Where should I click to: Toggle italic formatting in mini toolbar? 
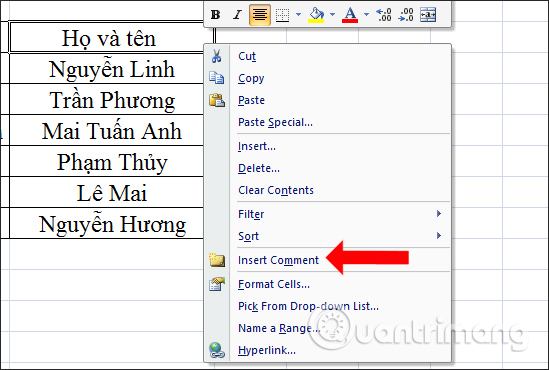237,15
